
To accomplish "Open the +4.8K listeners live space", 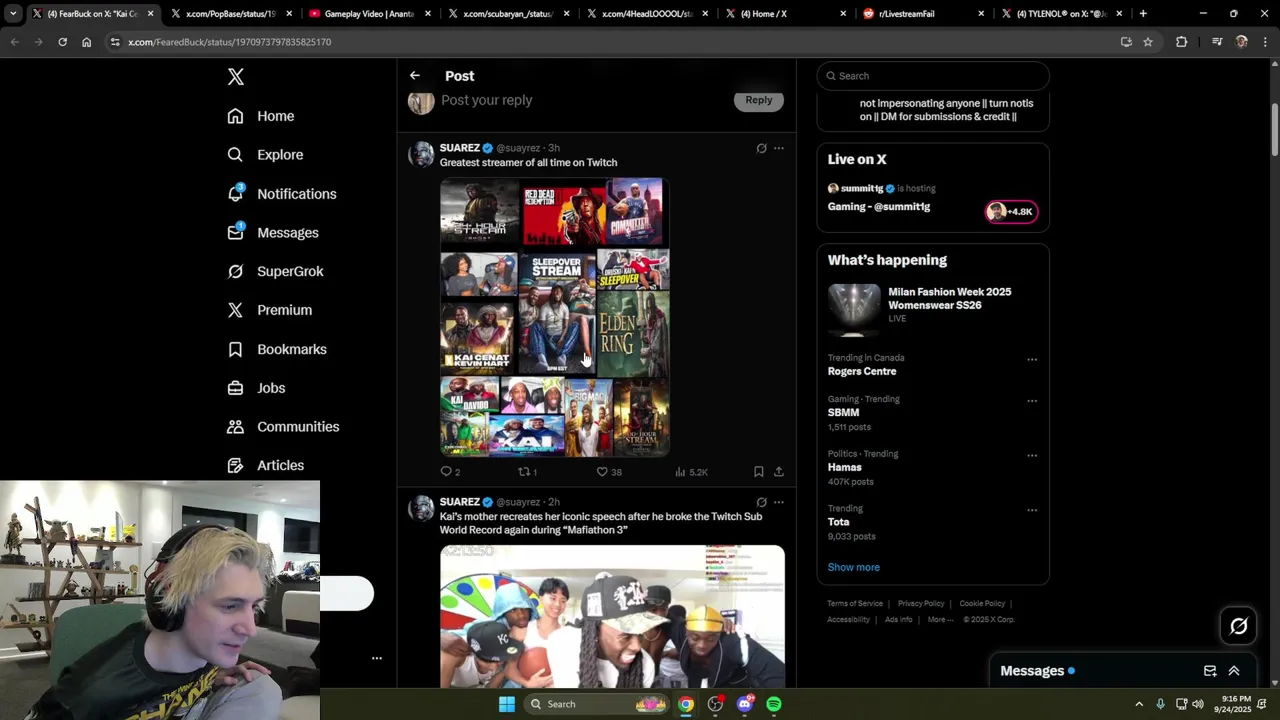I will pos(1012,212).
